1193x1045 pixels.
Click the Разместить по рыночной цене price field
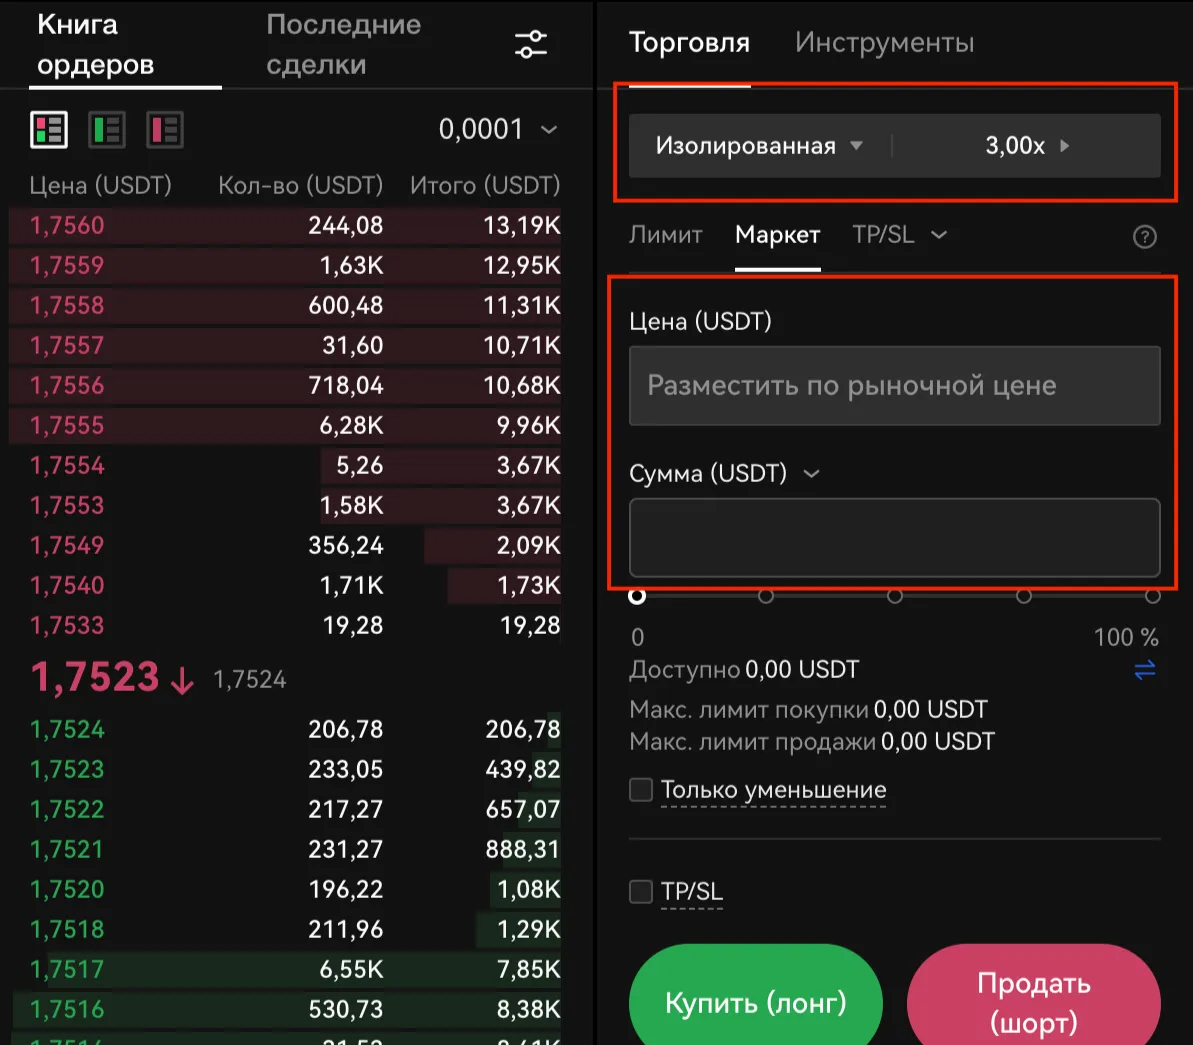tap(895, 386)
